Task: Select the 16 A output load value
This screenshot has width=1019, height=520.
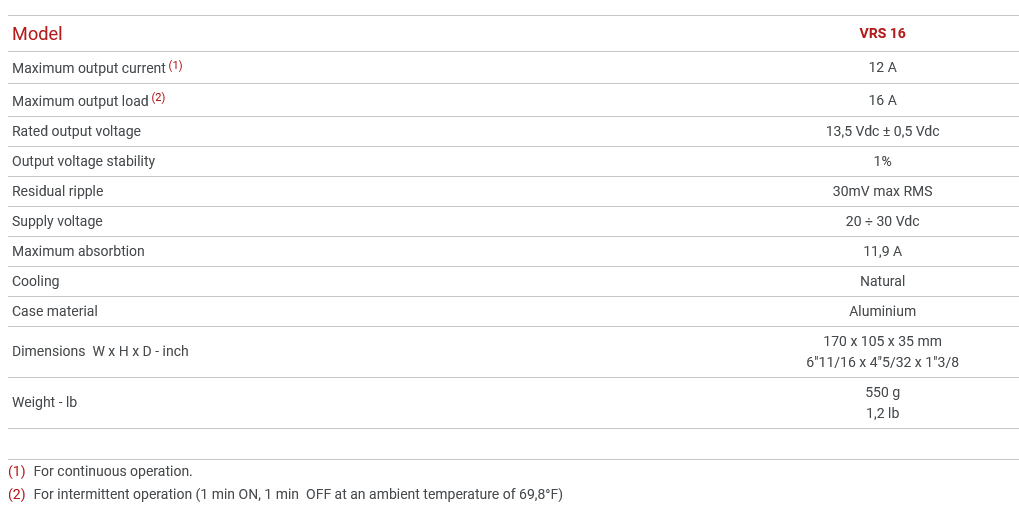Action: pos(882,100)
